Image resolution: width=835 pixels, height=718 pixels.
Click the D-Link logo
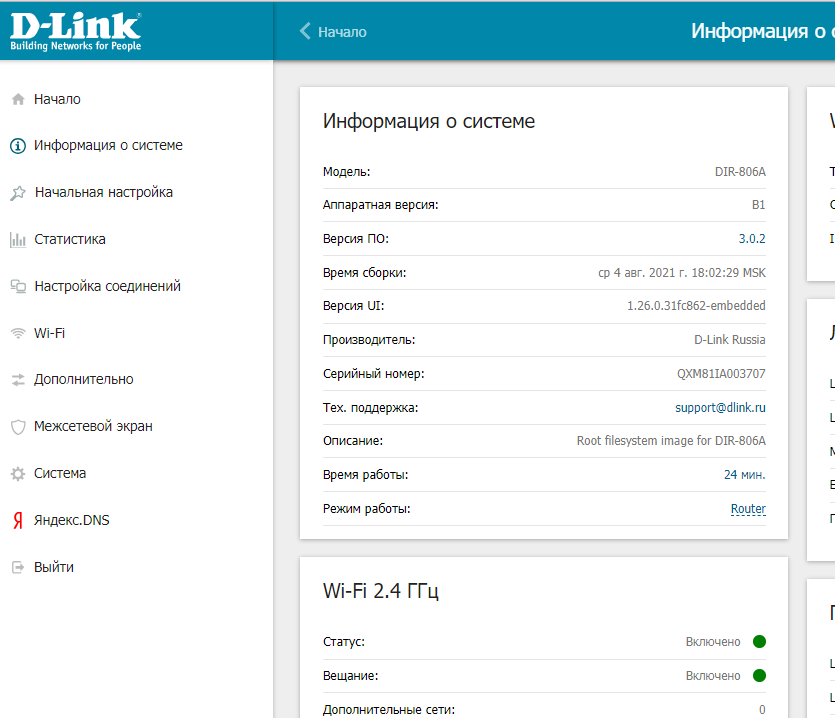(x=76, y=31)
